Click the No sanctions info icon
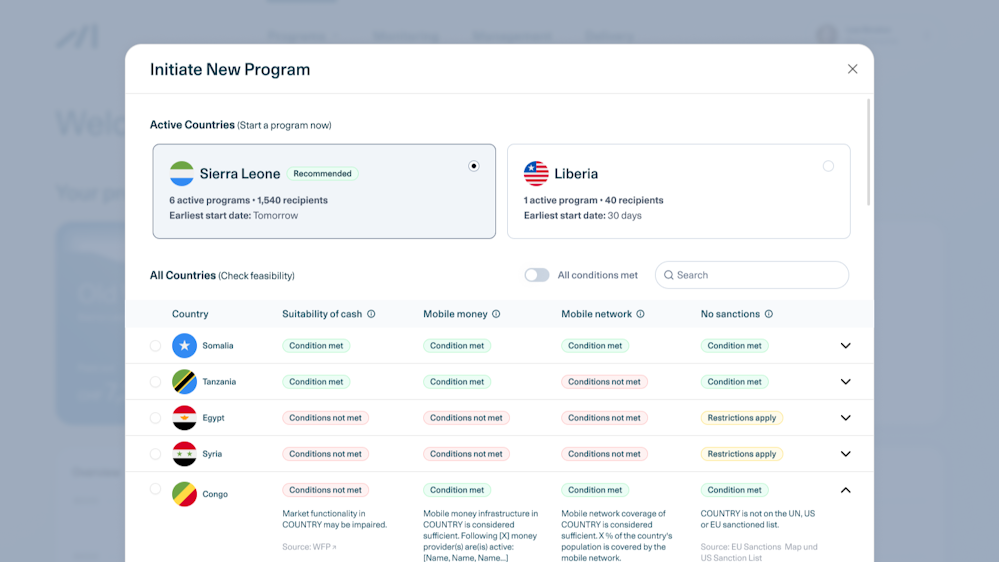Viewport: 999px width, 562px height. [x=768, y=314]
